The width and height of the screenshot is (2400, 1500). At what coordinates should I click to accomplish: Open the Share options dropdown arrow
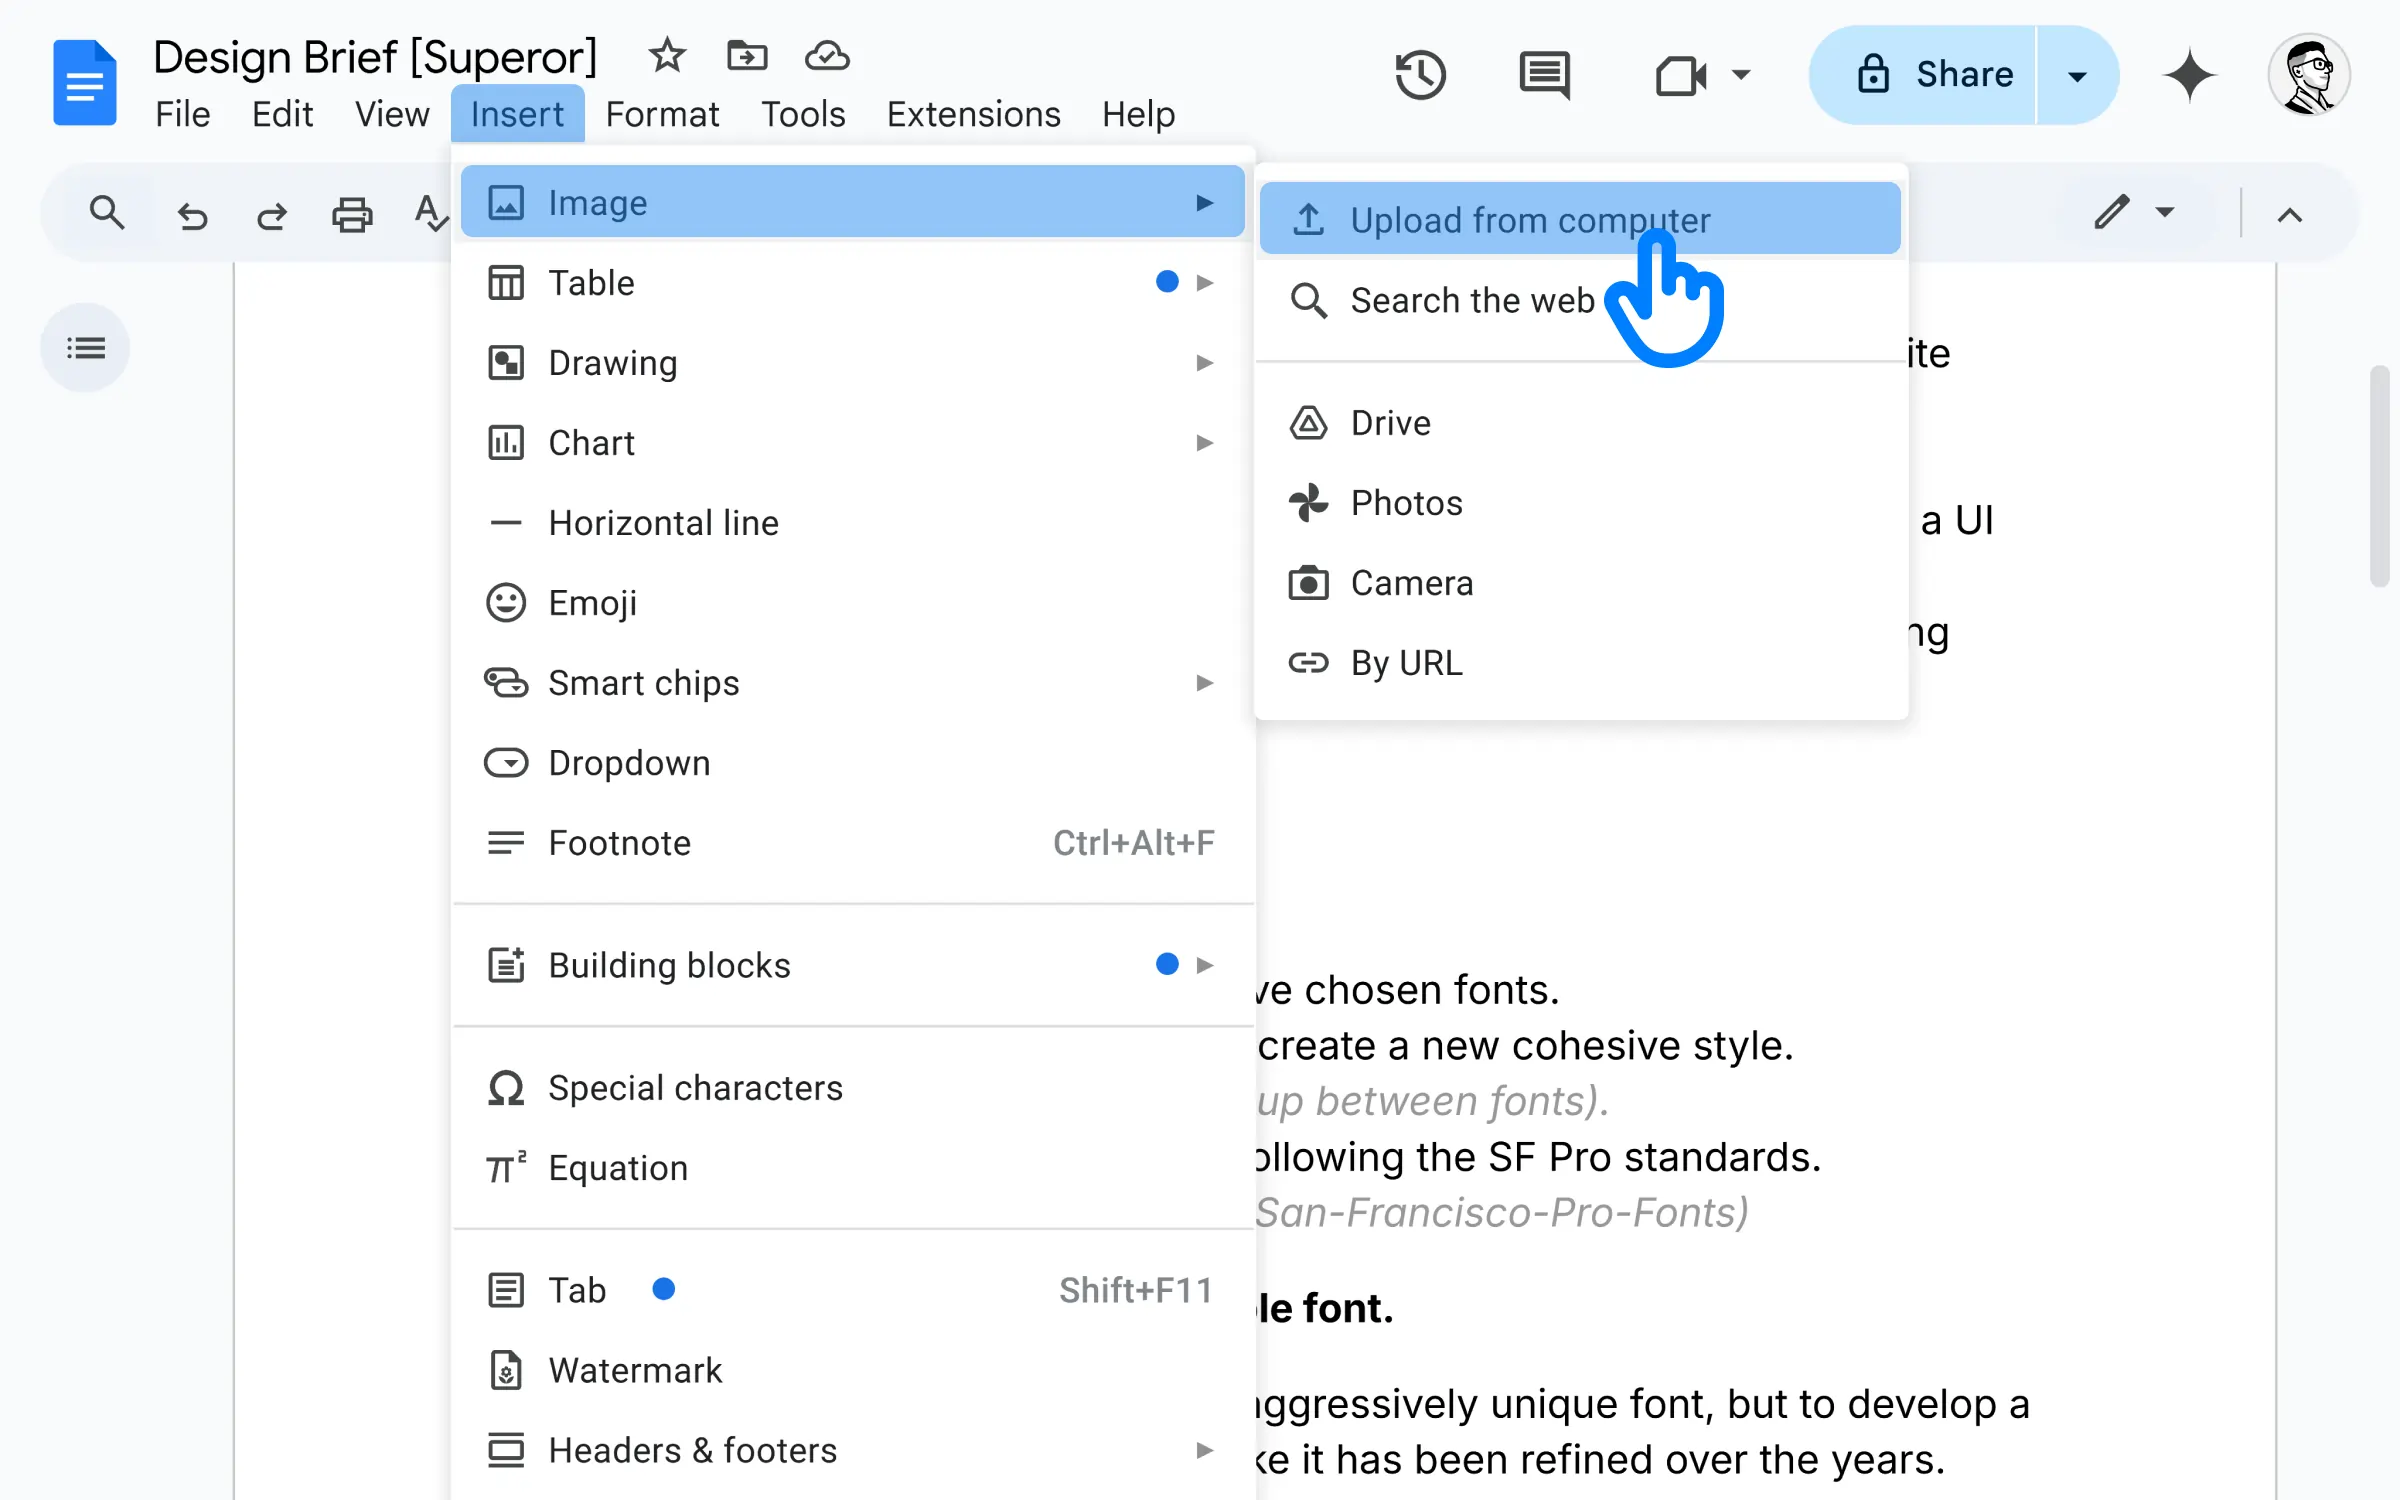2077,75
